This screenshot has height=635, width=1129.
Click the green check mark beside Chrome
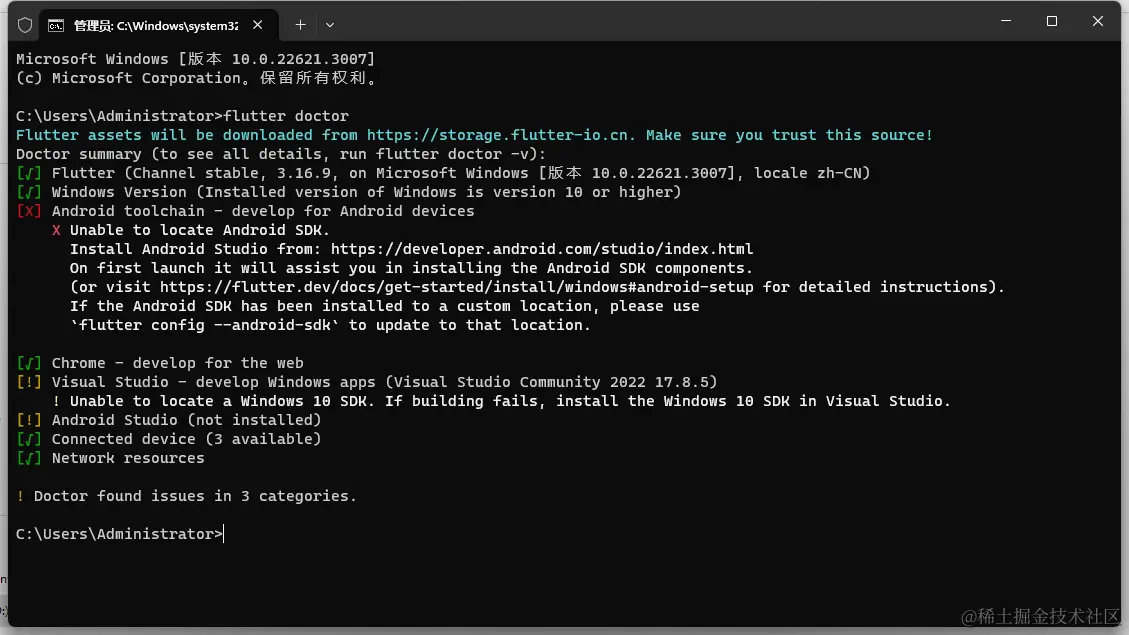pos(29,363)
